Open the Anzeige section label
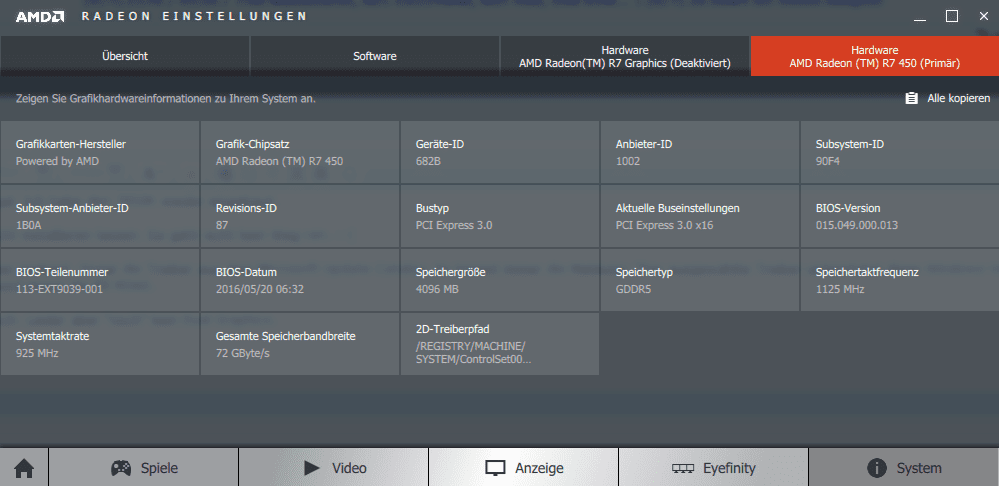Viewport: 999px width, 486px height. [539, 469]
